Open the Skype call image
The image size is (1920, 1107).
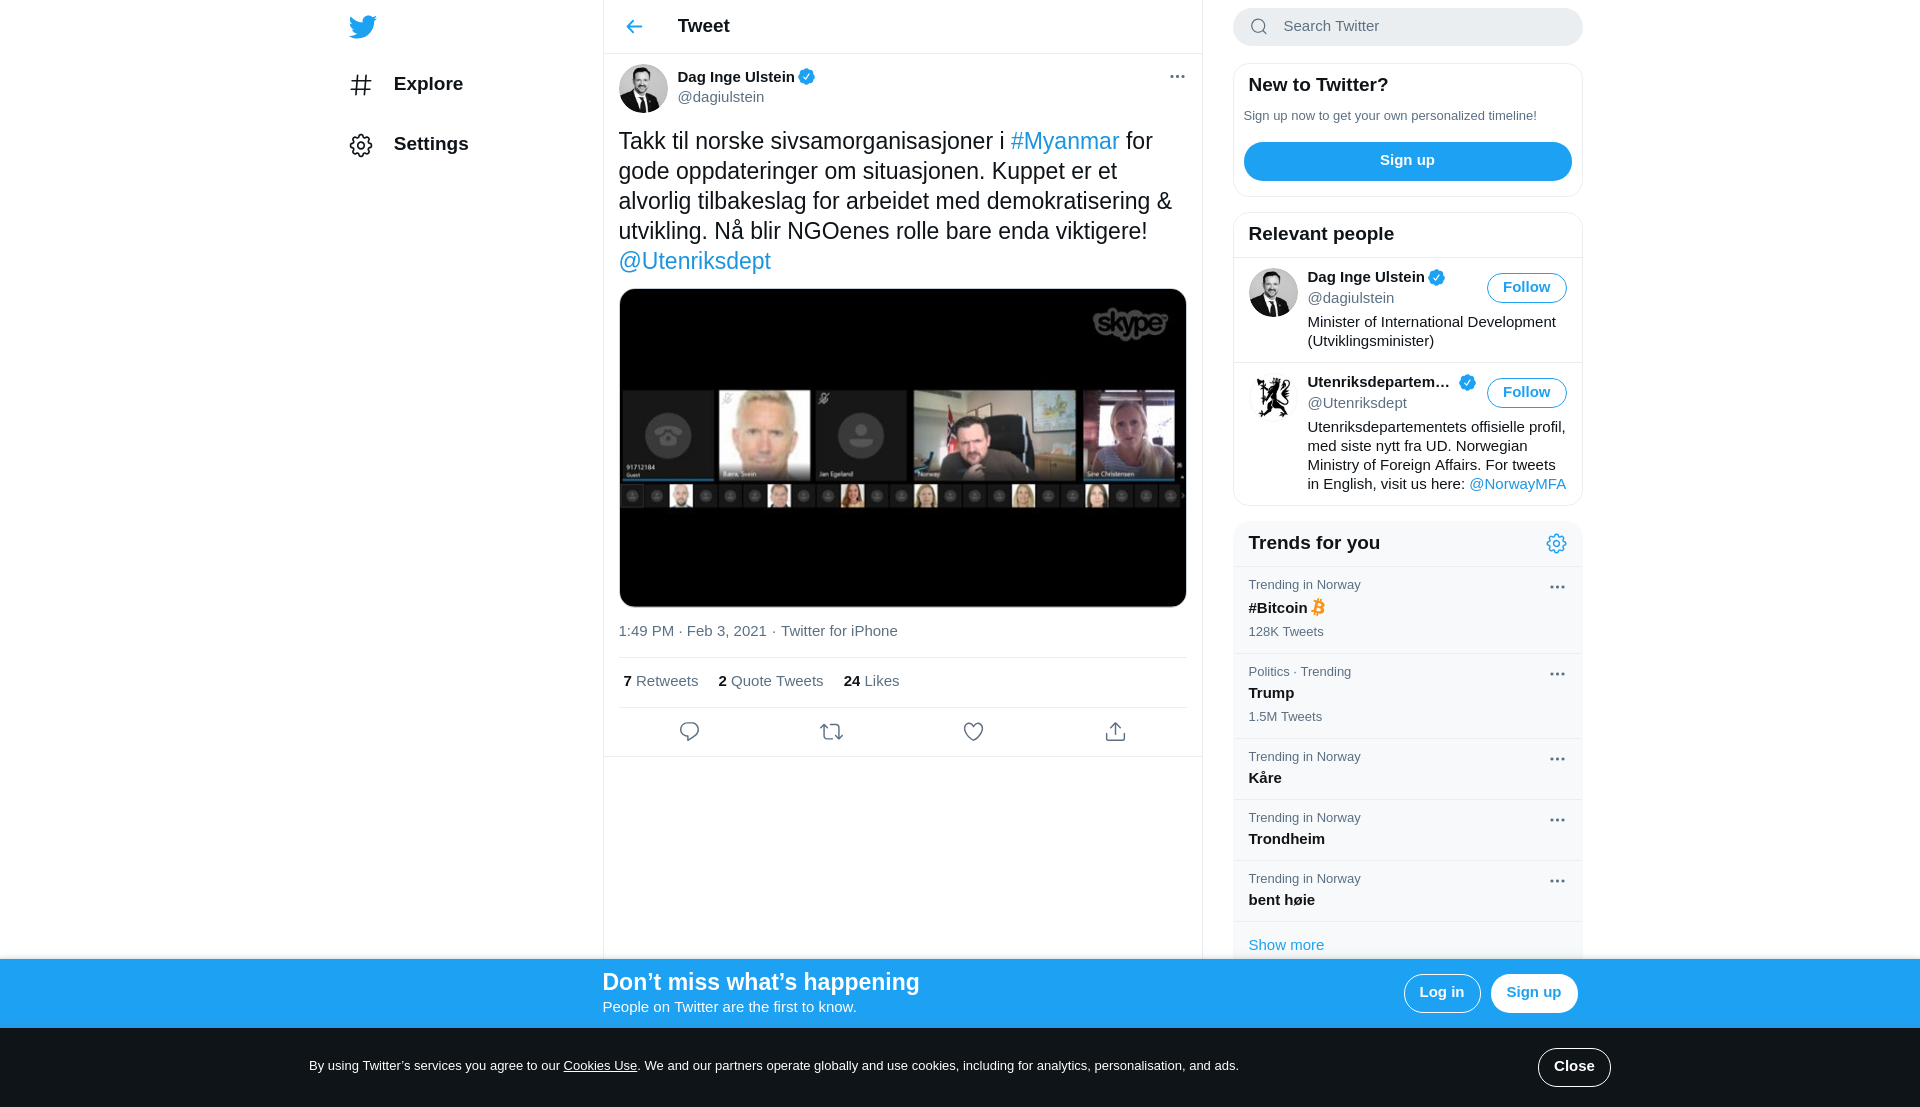[x=902, y=448]
